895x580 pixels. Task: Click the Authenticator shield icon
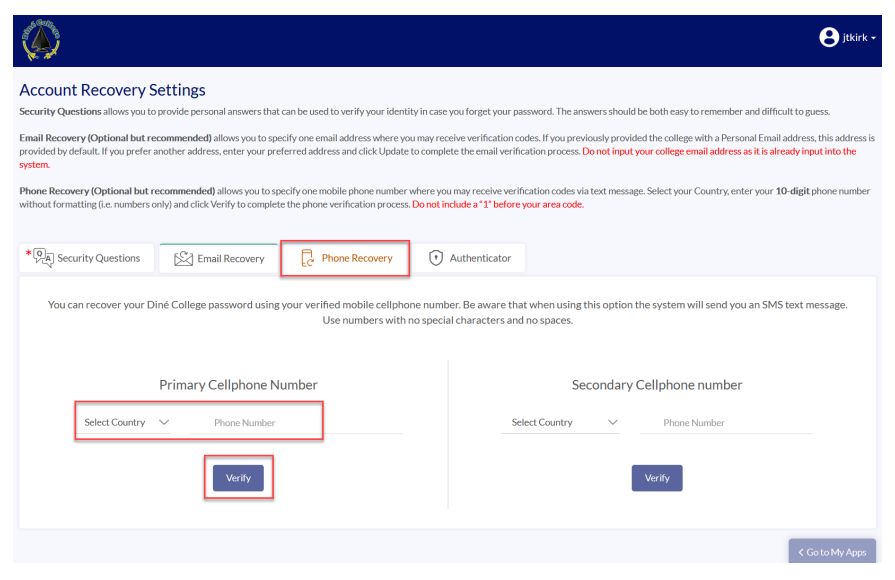[x=436, y=258]
